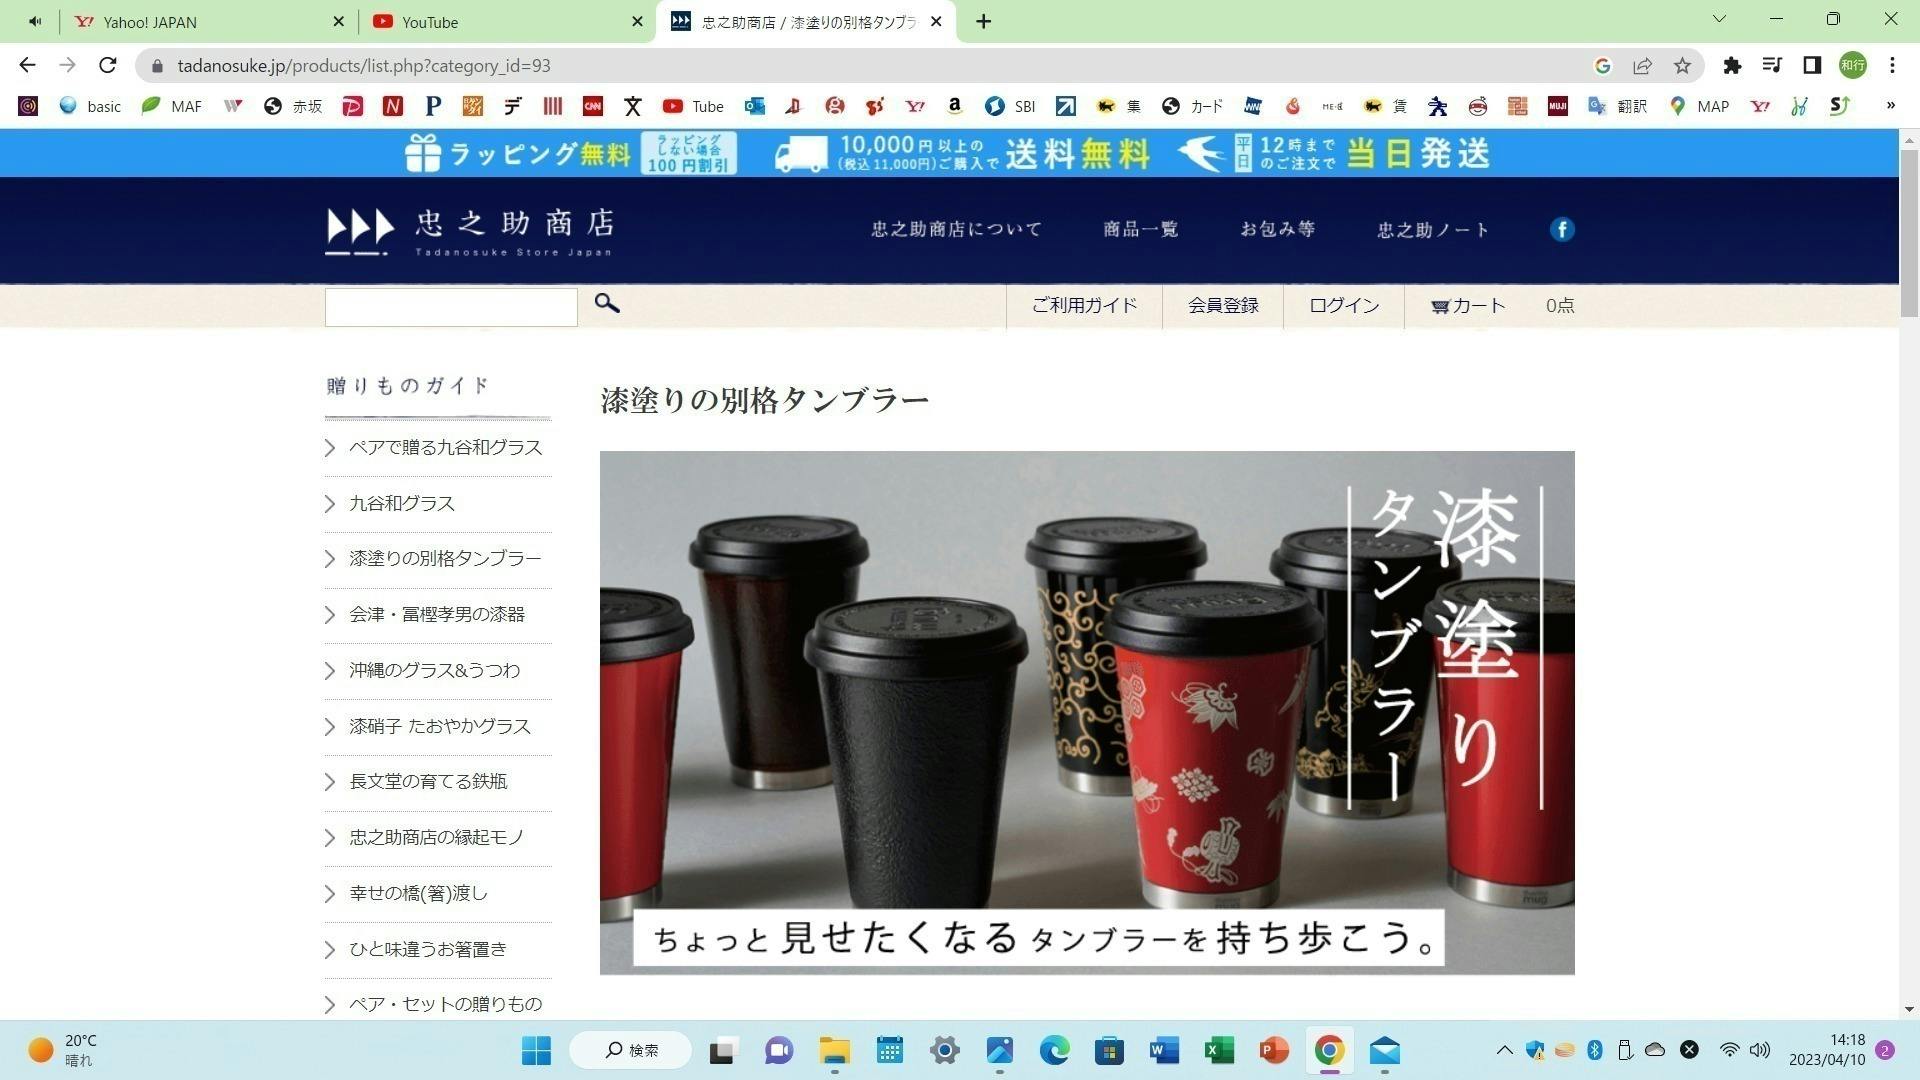This screenshot has width=1920, height=1080.
Task: Expand the 沖縄のグラス&うつわ category
Action: [433, 670]
